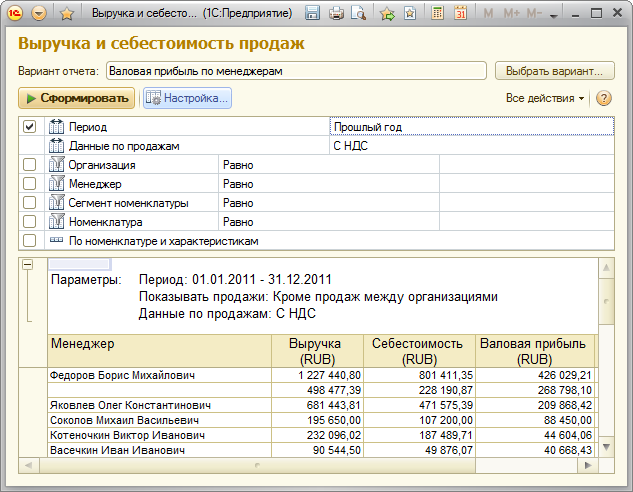The width and height of the screenshot is (633, 492).
Task: Click the Вариант отчета field
Action: click(x=295, y=71)
